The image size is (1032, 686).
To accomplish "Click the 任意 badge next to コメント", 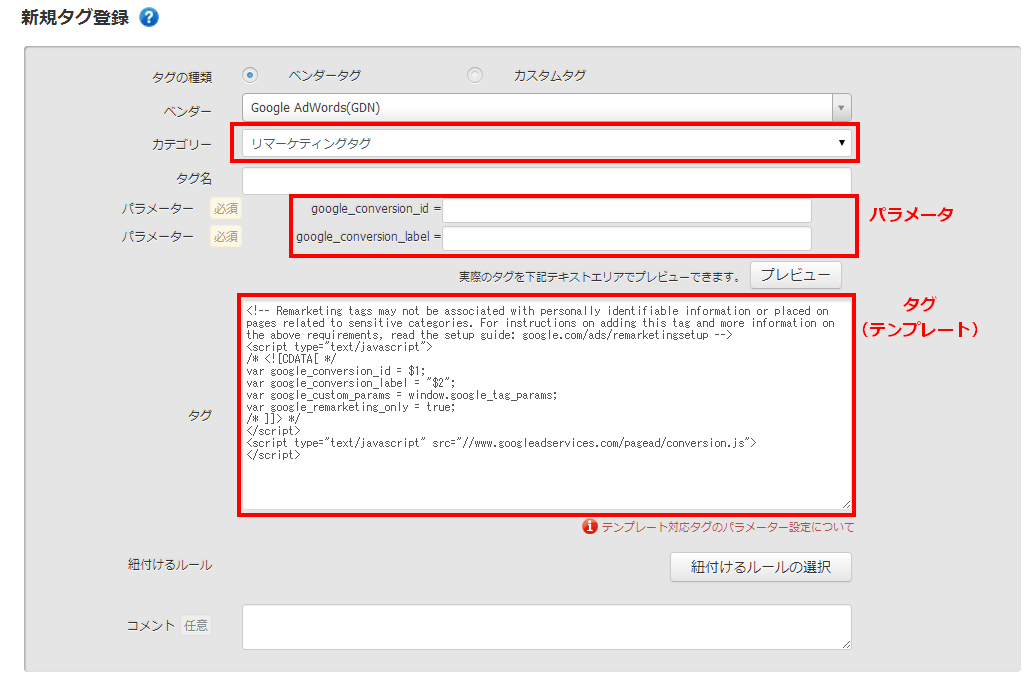I will pos(196,625).
